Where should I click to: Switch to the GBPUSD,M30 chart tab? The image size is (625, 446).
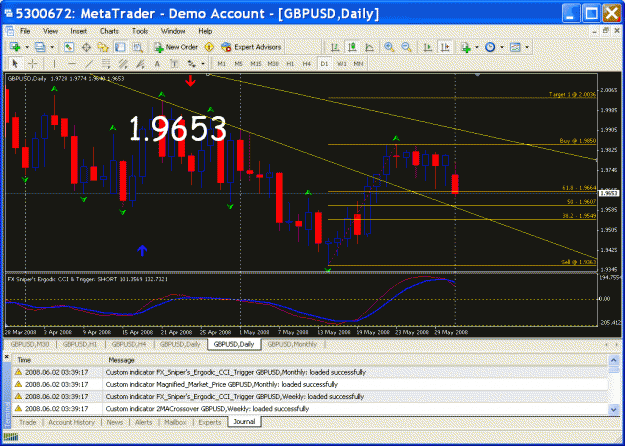coord(29,344)
